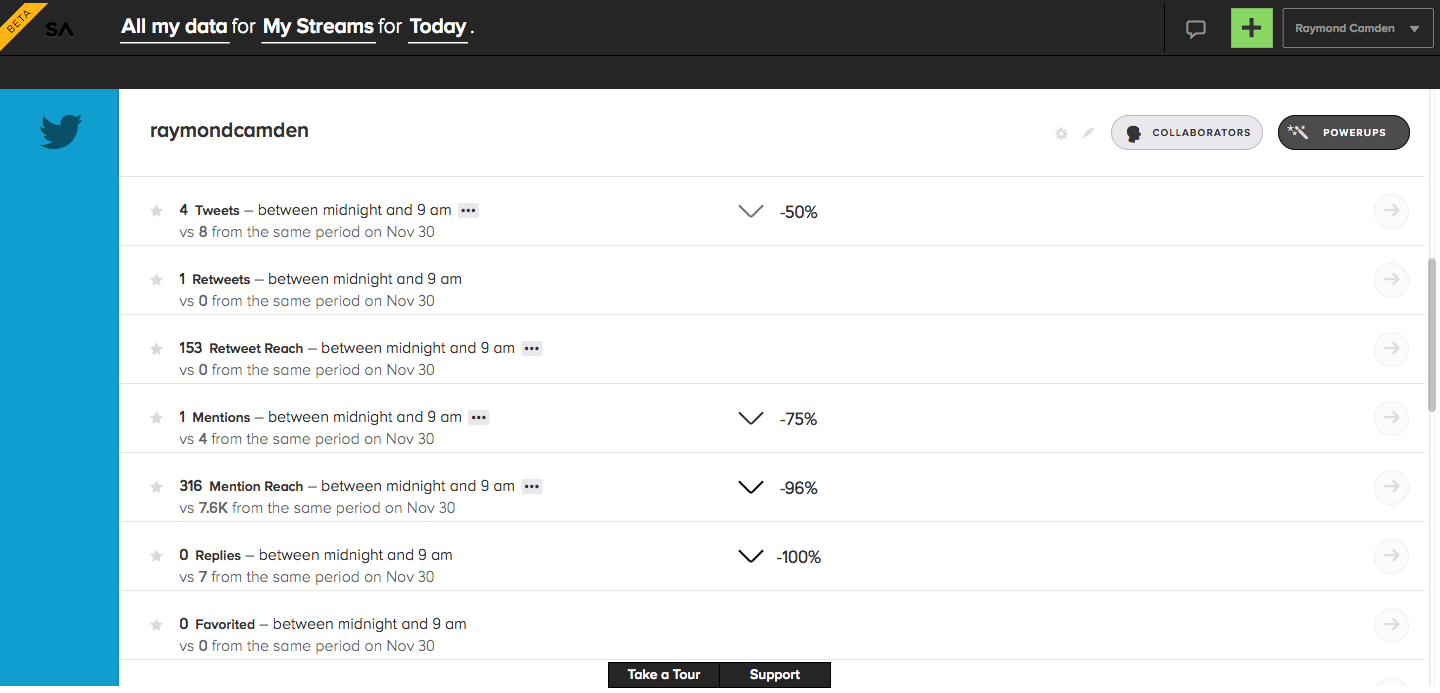
Task: Open the chat bubble messages icon
Action: pyautogui.click(x=1196, y=29)
